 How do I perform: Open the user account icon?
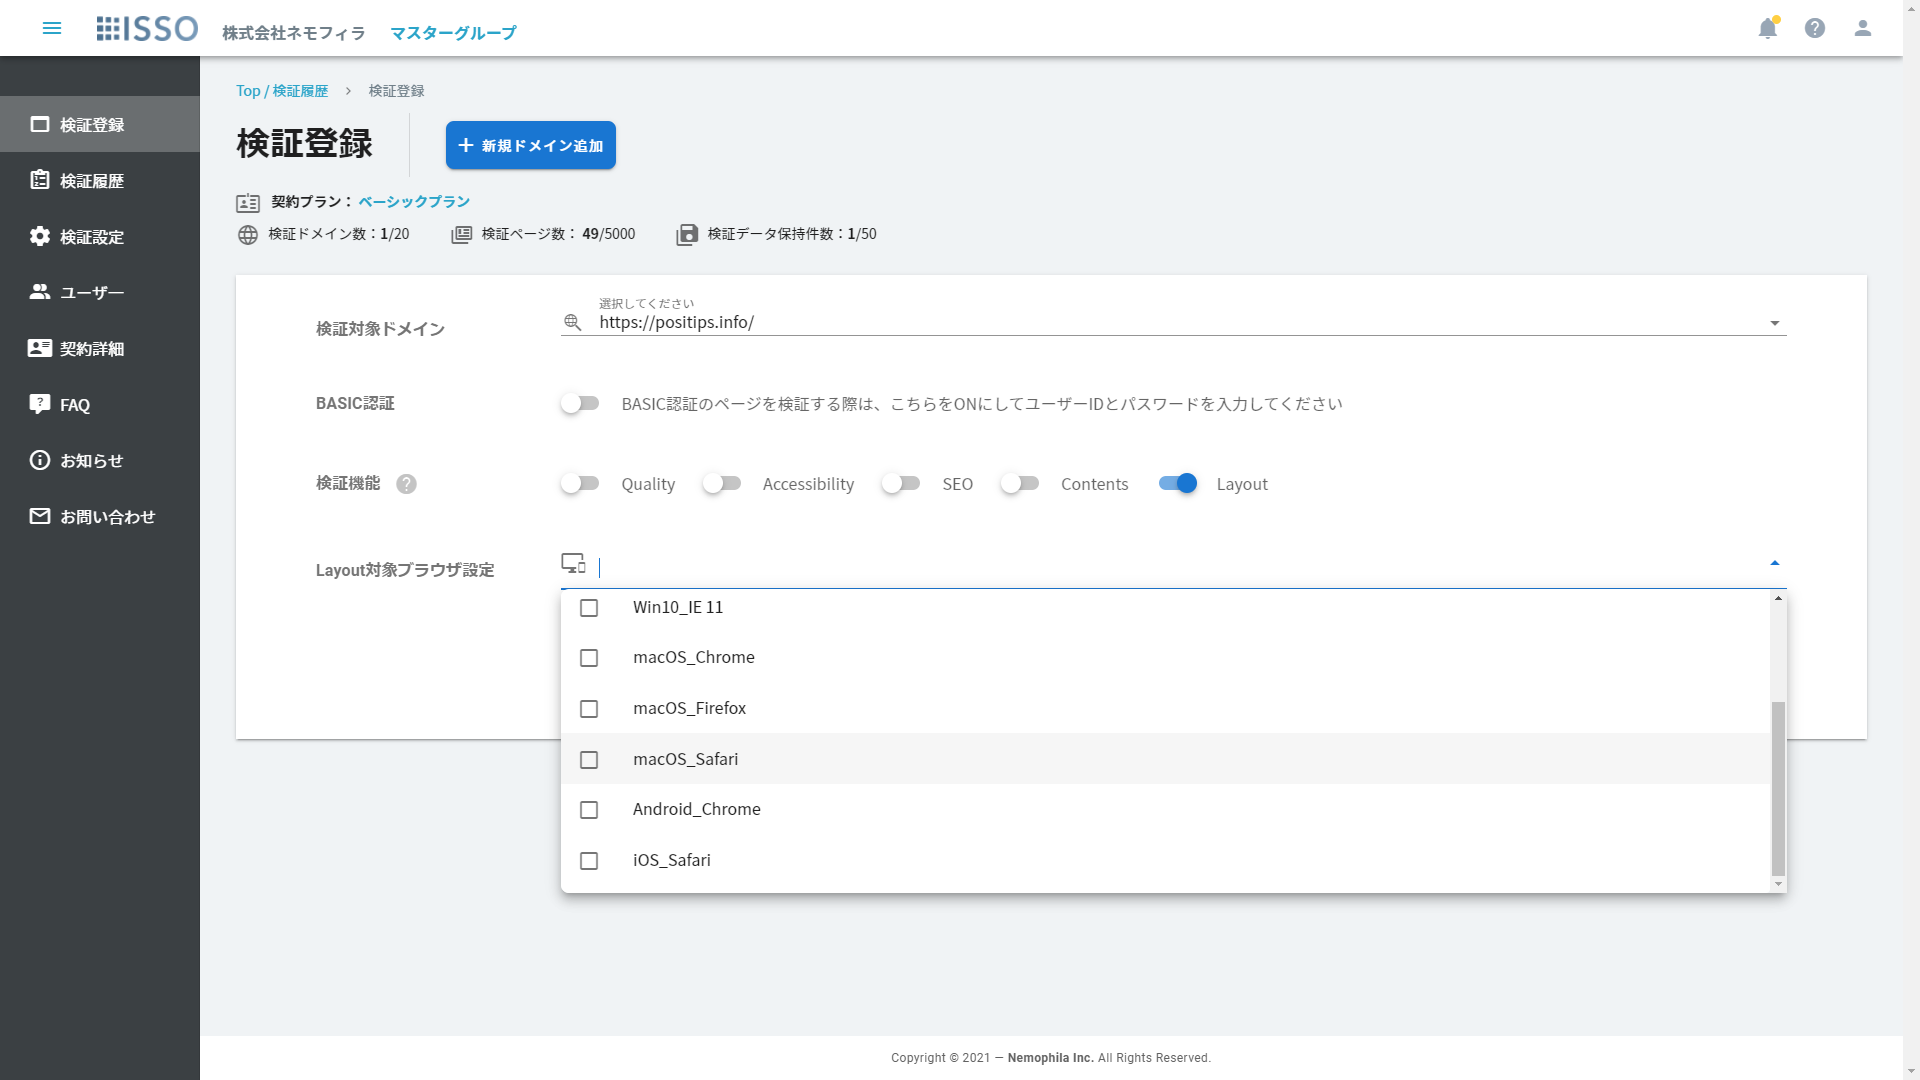pyautogui.click(x=1862, y=28)
